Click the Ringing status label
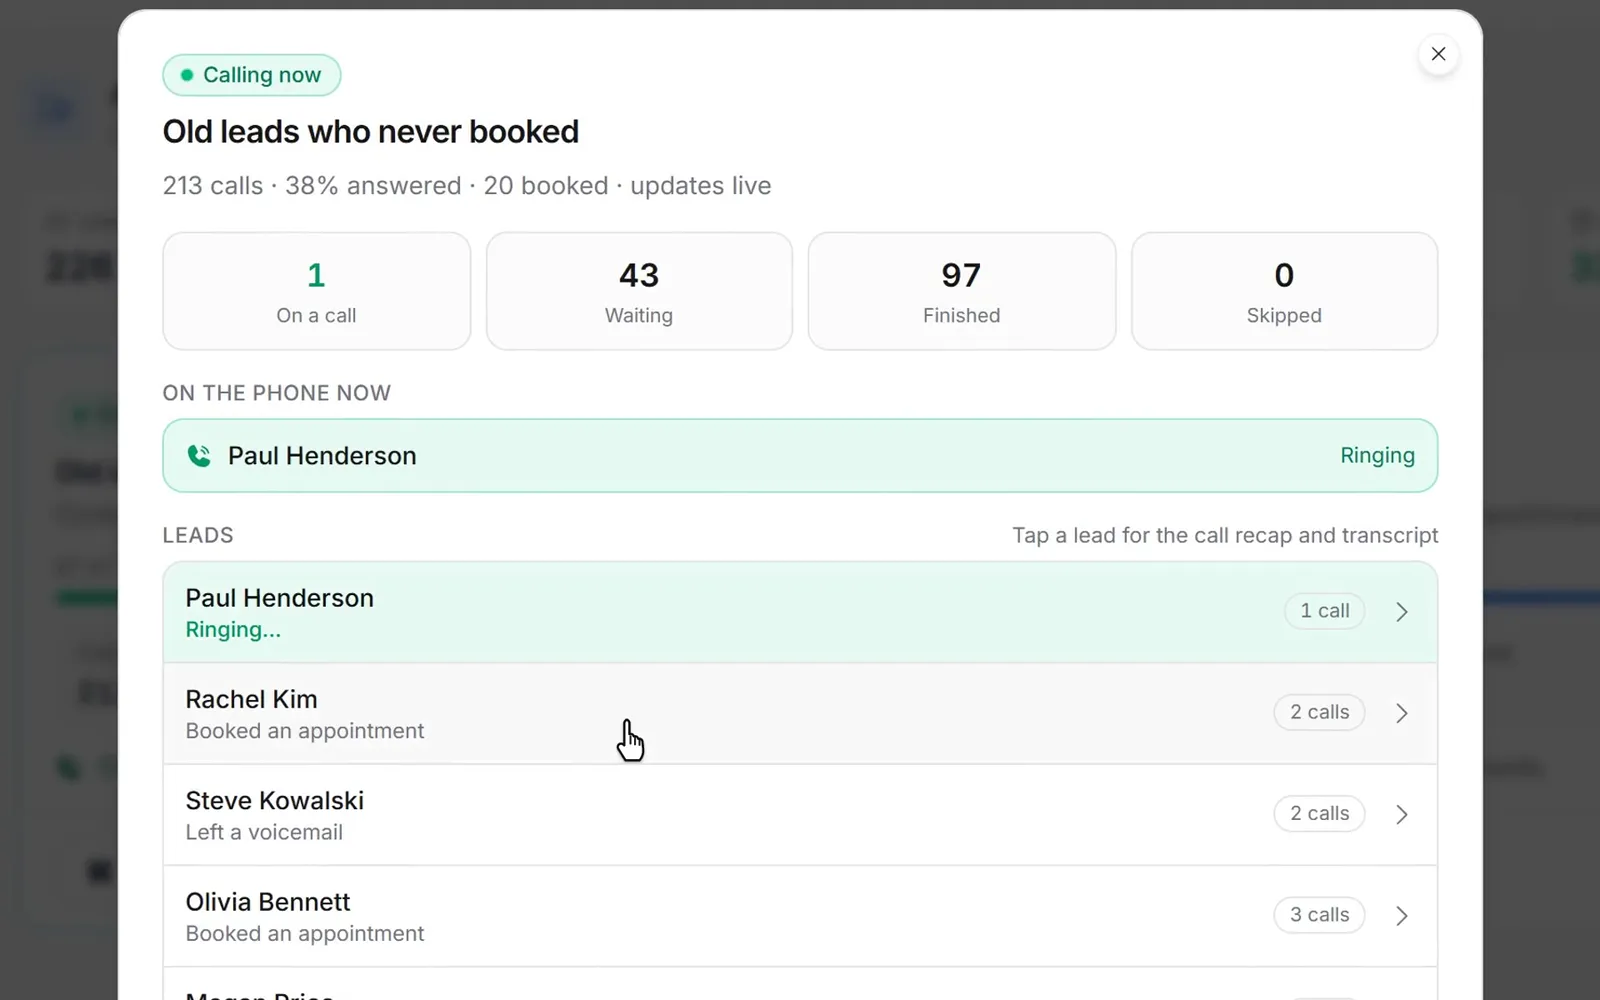The image size is (1600, 1000). click(x=1377, y=456)
